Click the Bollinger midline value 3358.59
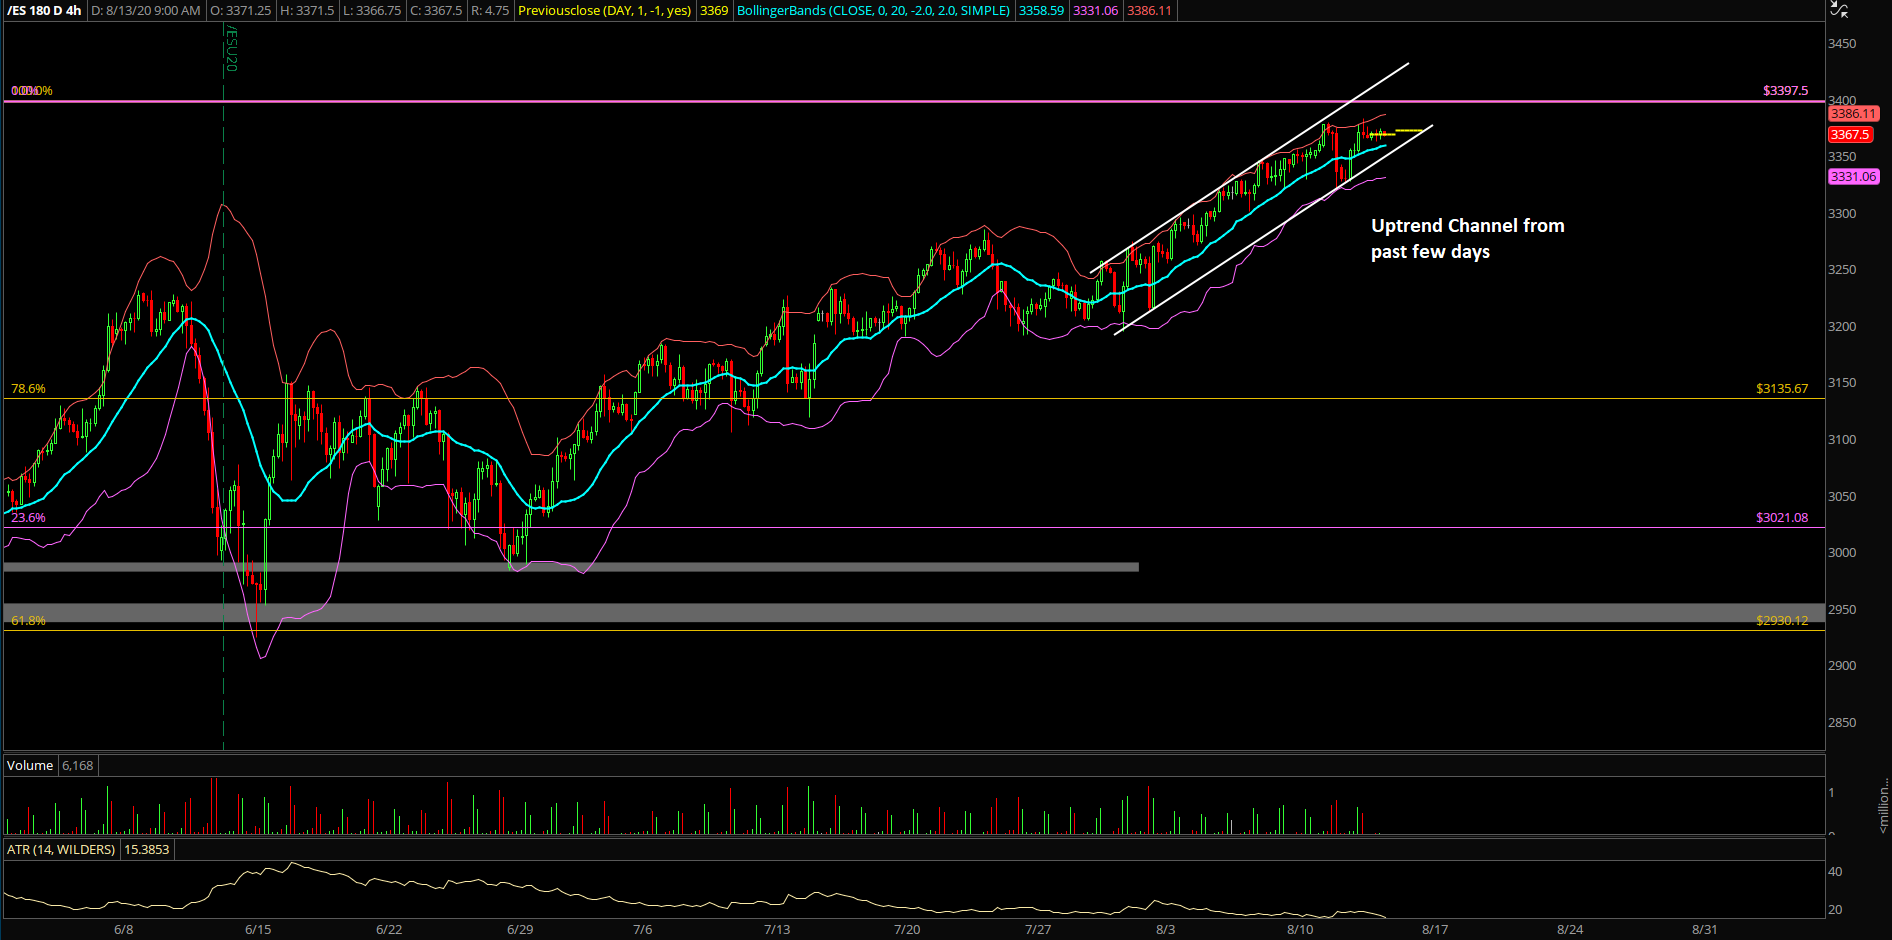 pos(1041,11)
